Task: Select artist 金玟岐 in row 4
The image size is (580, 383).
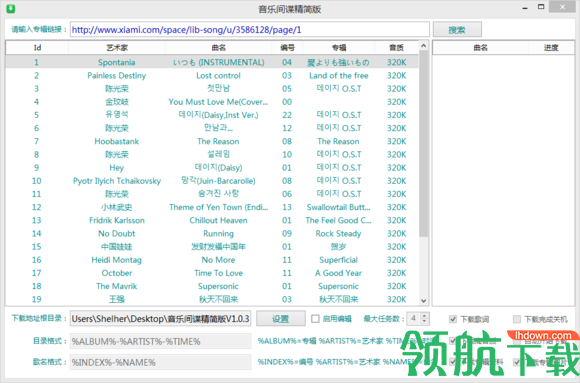Action: [x=117, y=102]
